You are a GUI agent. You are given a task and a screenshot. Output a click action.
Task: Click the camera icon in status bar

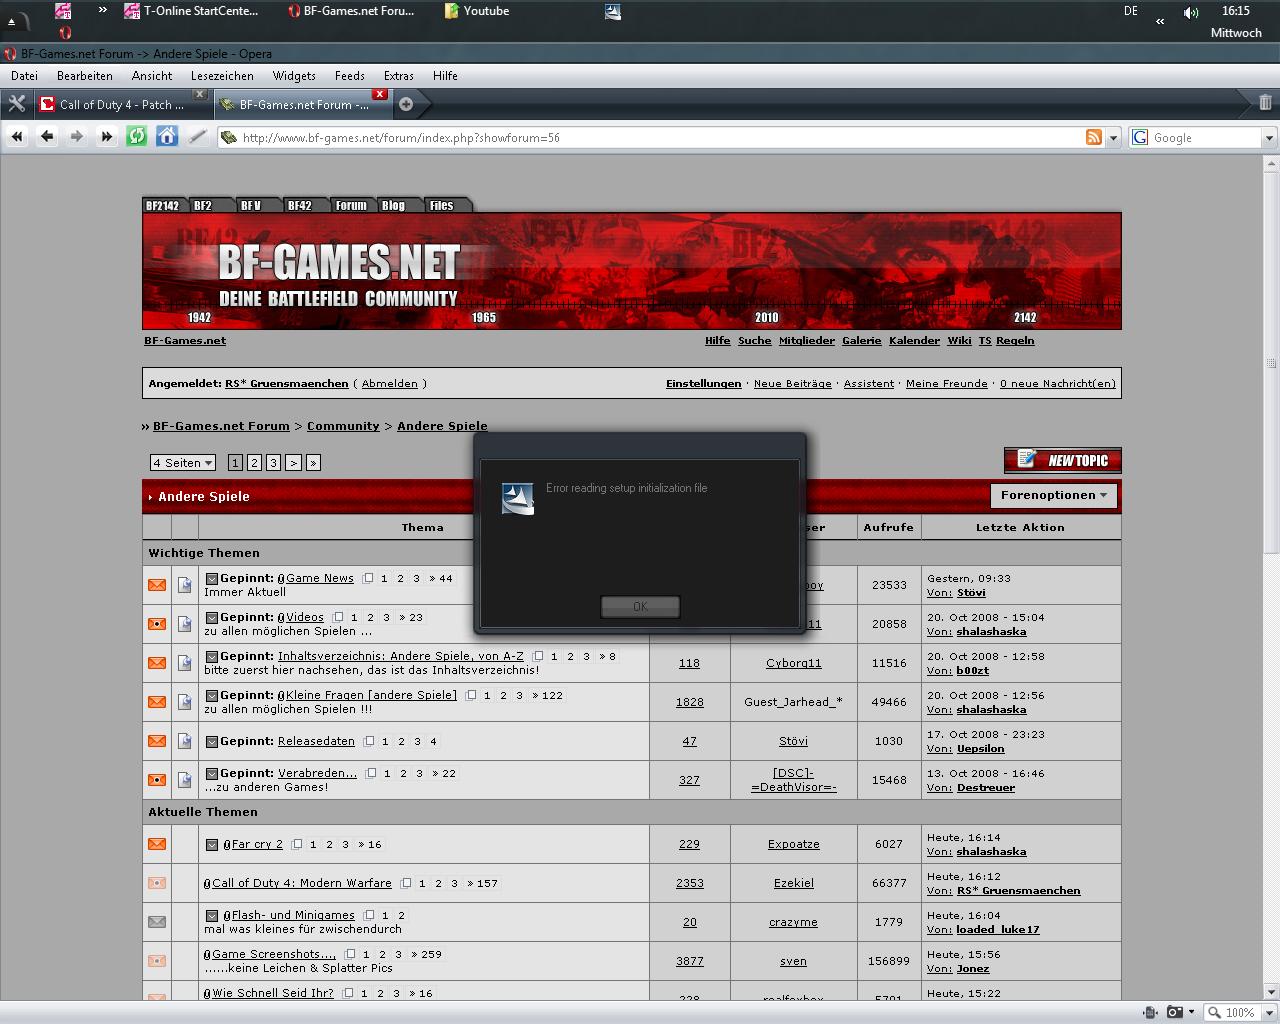pyautogui.click(x=1175, y=1012)
